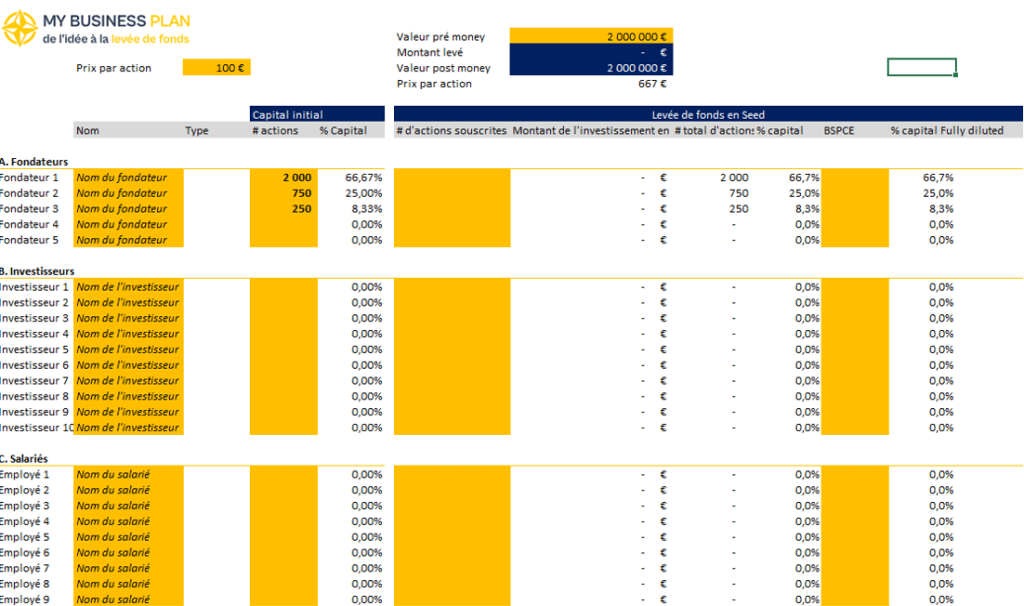The image size is (1024, 606).
Task: Click the My Business Plan compass logo
Action: click(20, 29)
